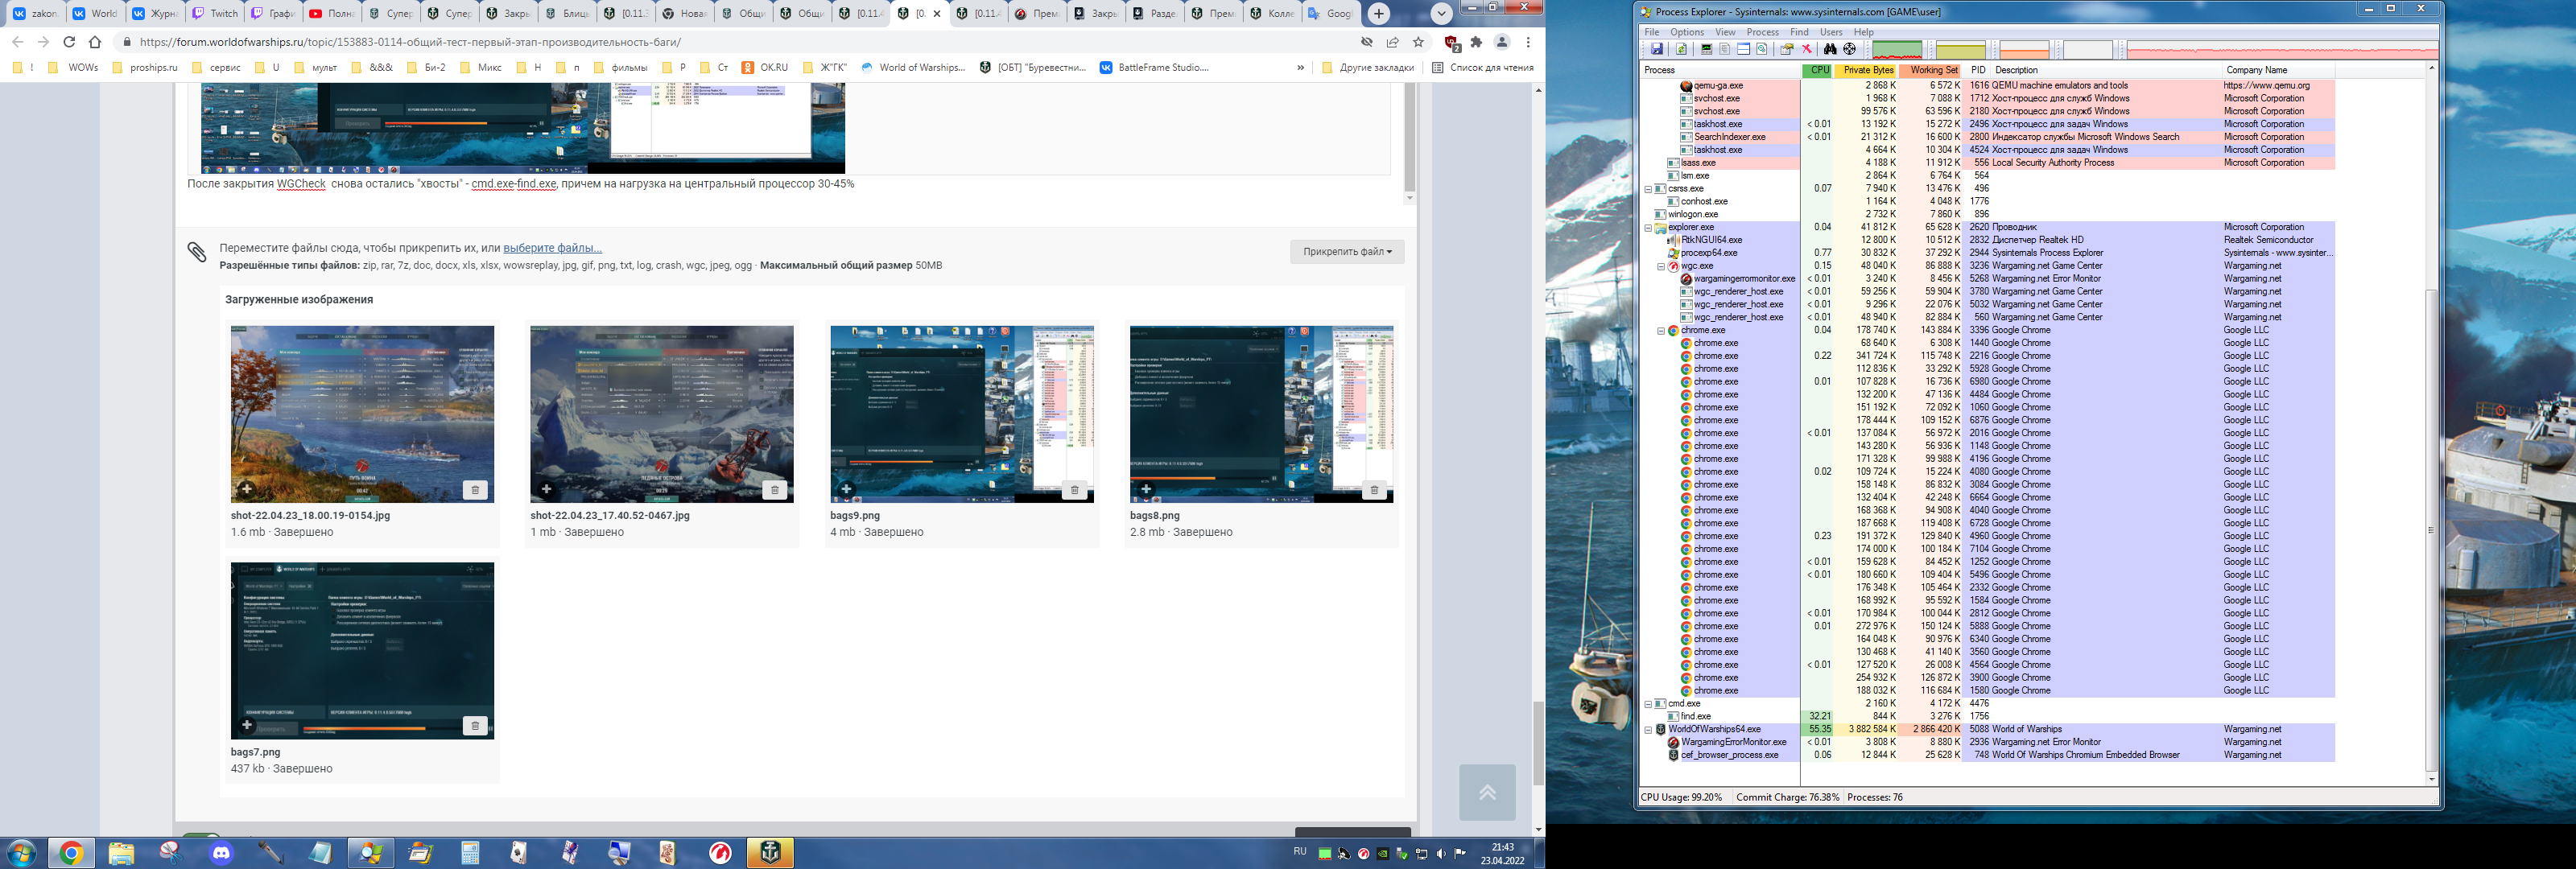Open the BattleFrame Studio bookmark
Screen dimensions: 2576x869
click(1154, 68)
